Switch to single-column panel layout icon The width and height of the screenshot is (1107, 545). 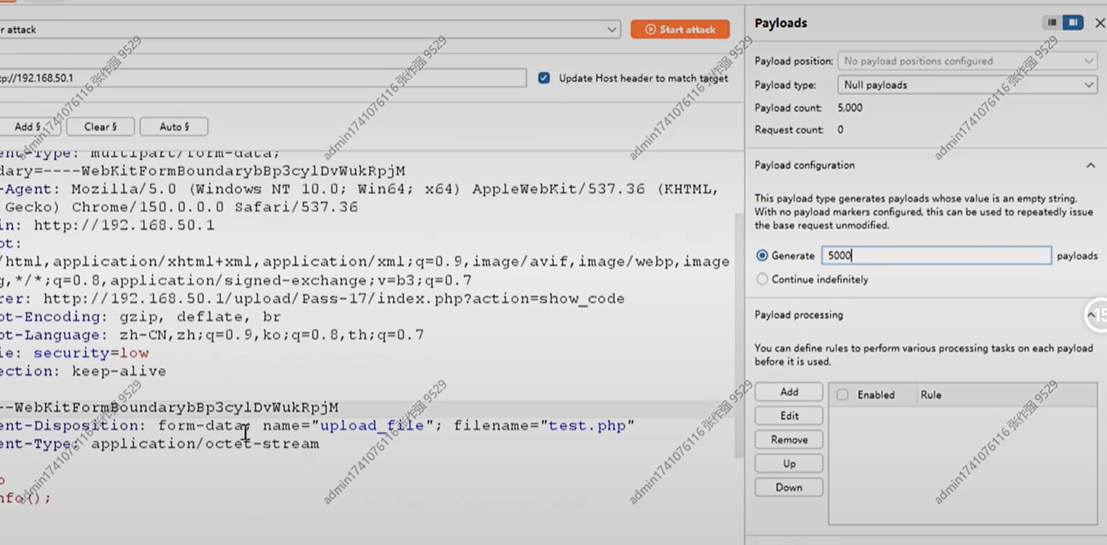click(x=1052, y=23)
